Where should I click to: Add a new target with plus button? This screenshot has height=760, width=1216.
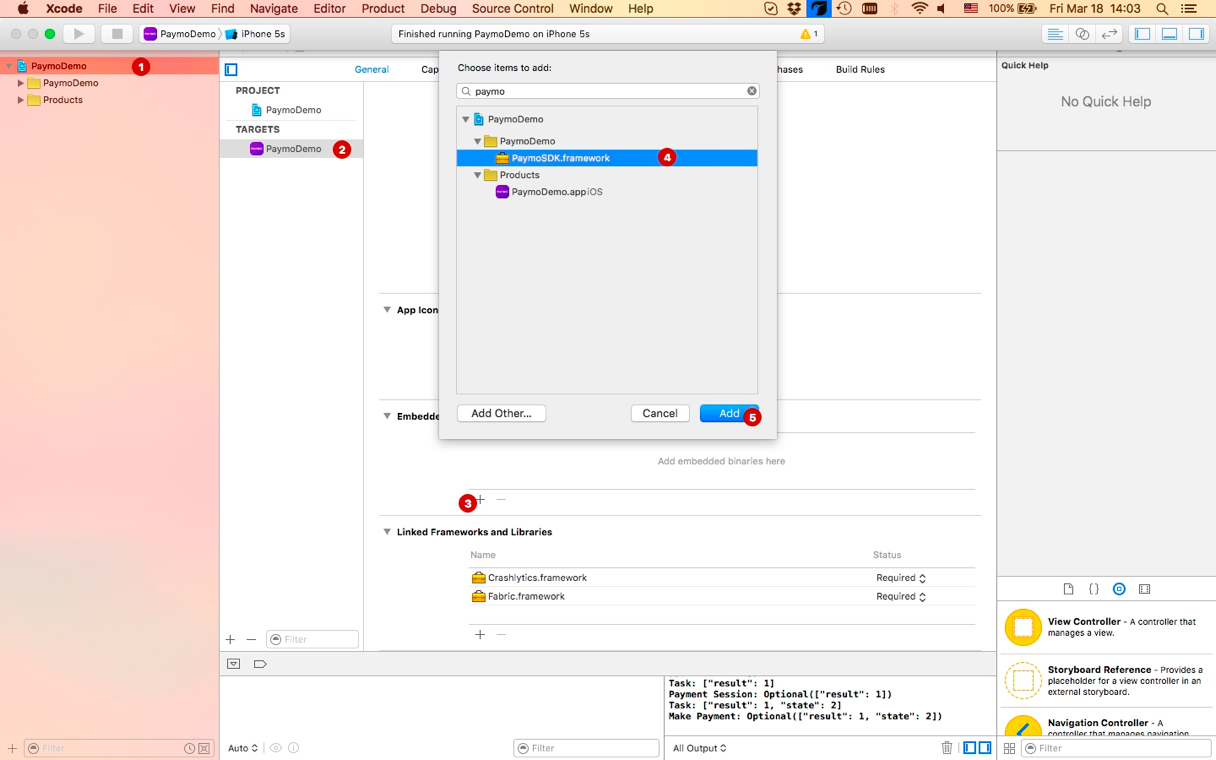coord(230,639)
